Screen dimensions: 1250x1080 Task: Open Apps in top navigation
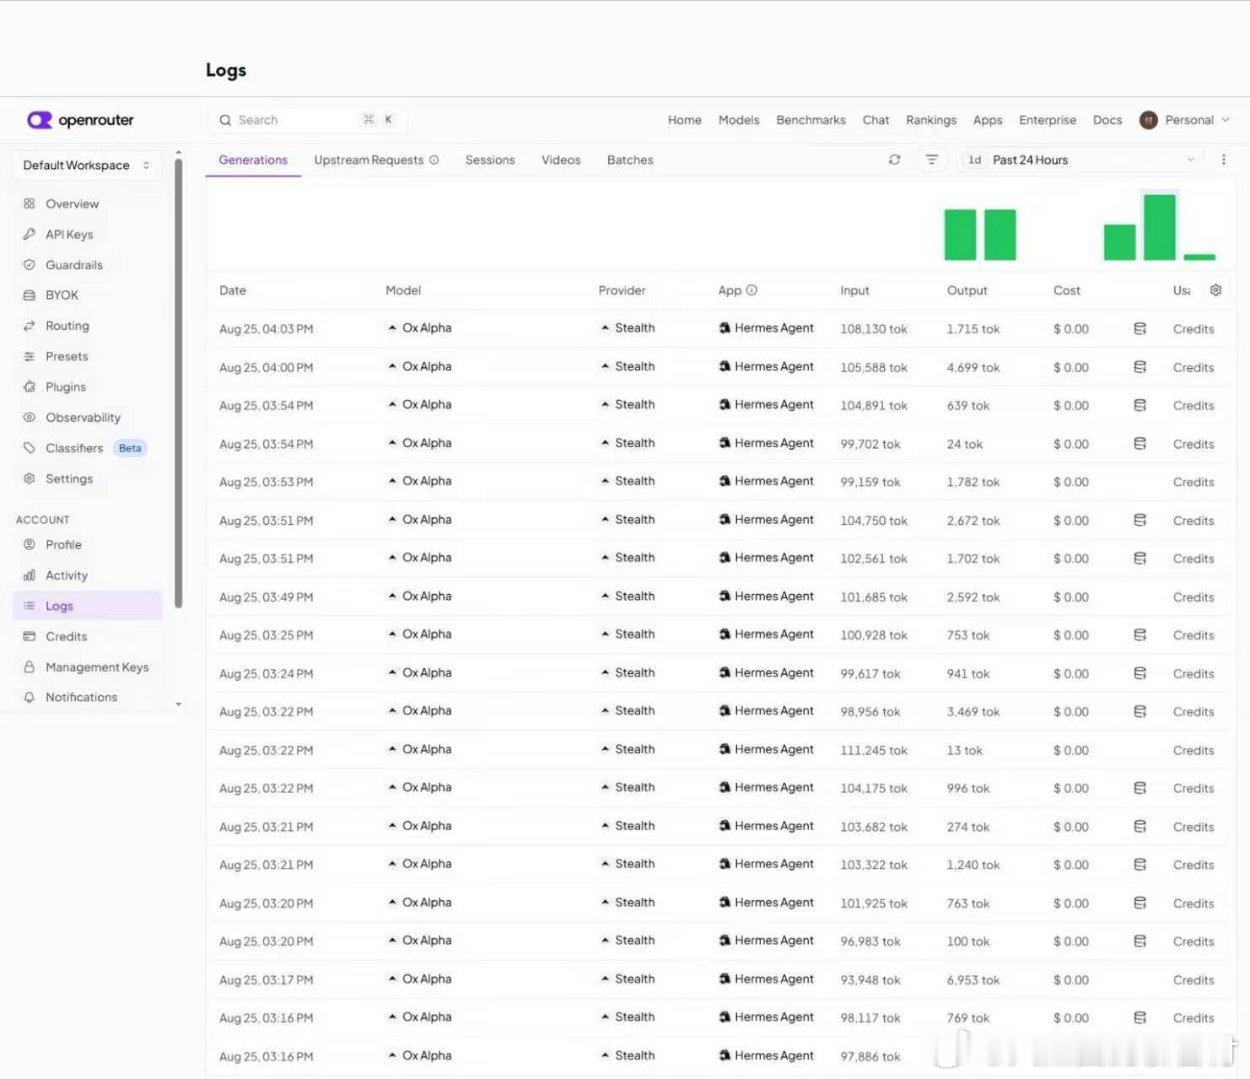[988, 120]
